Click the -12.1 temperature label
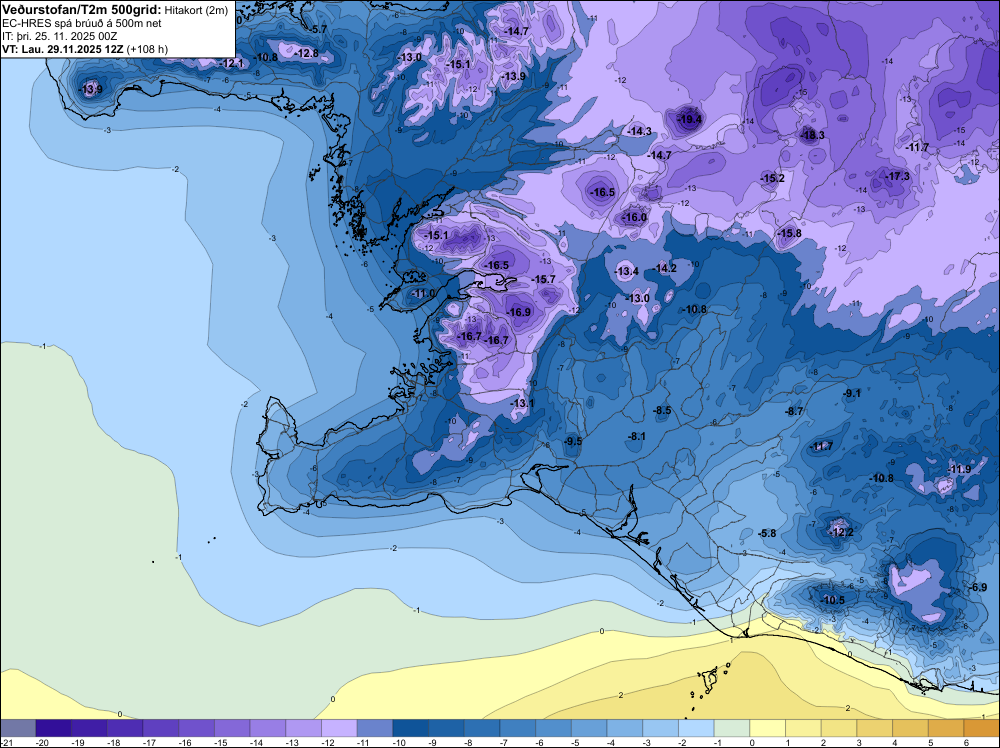 click(232, 63)
